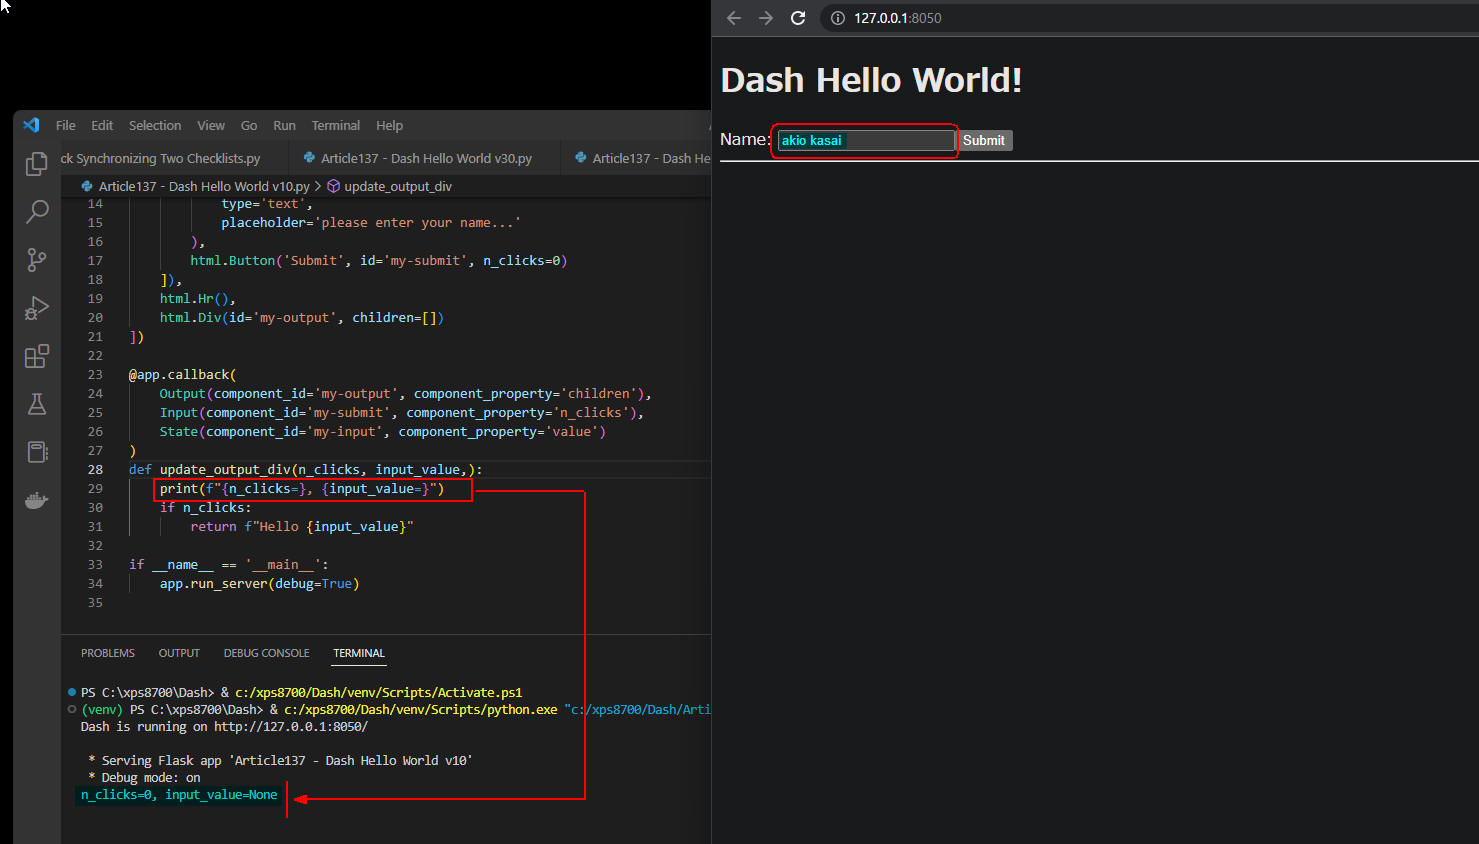Screen dimensions: 1479x844
Task: Click the if __name__ == '__main__' line
Action: [x=229, y=564]
